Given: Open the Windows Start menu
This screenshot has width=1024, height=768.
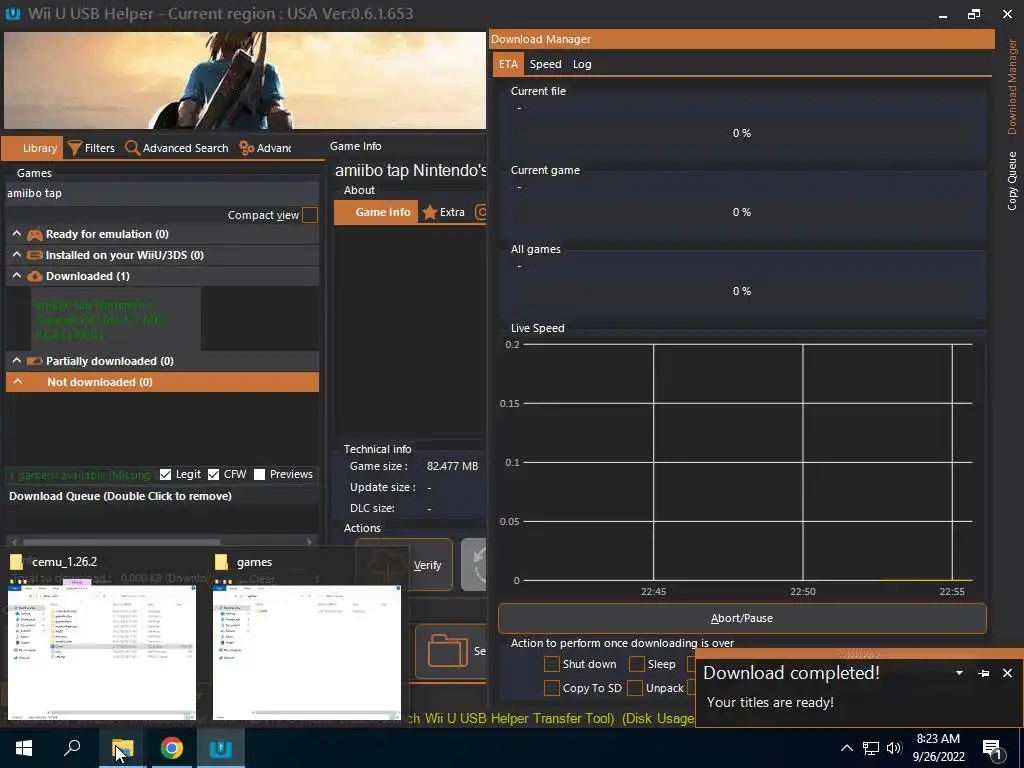Looking at the screenshot, I should [x=24, y=748].
